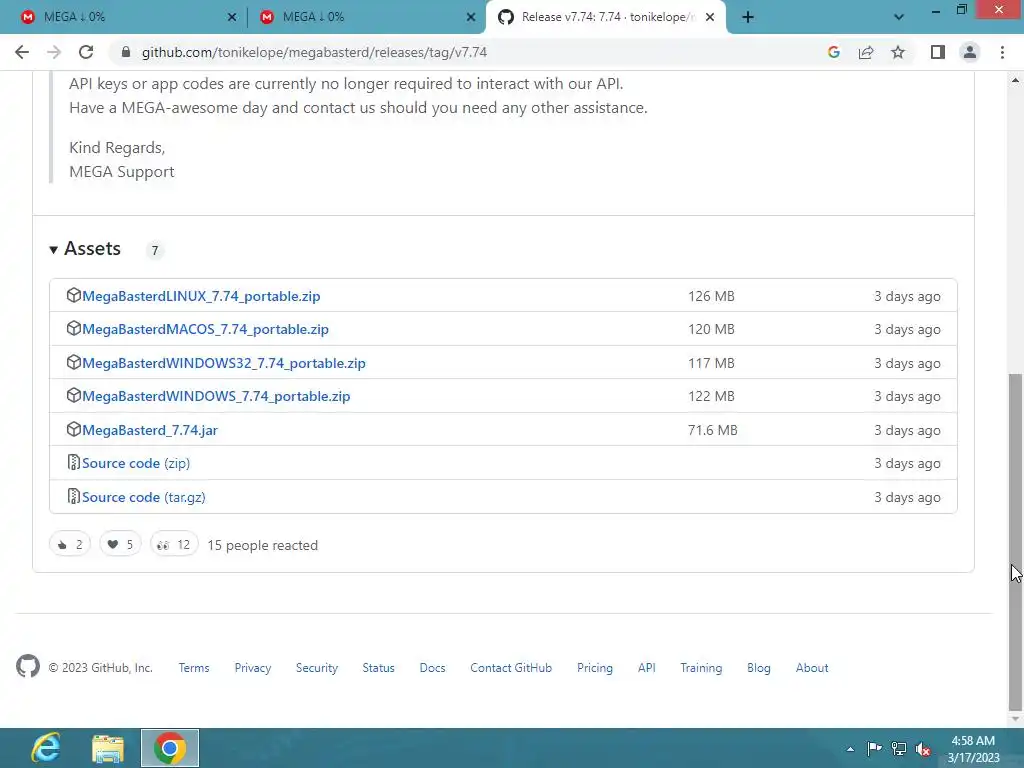Download Source code (tar.gz)

coord(144,497)
